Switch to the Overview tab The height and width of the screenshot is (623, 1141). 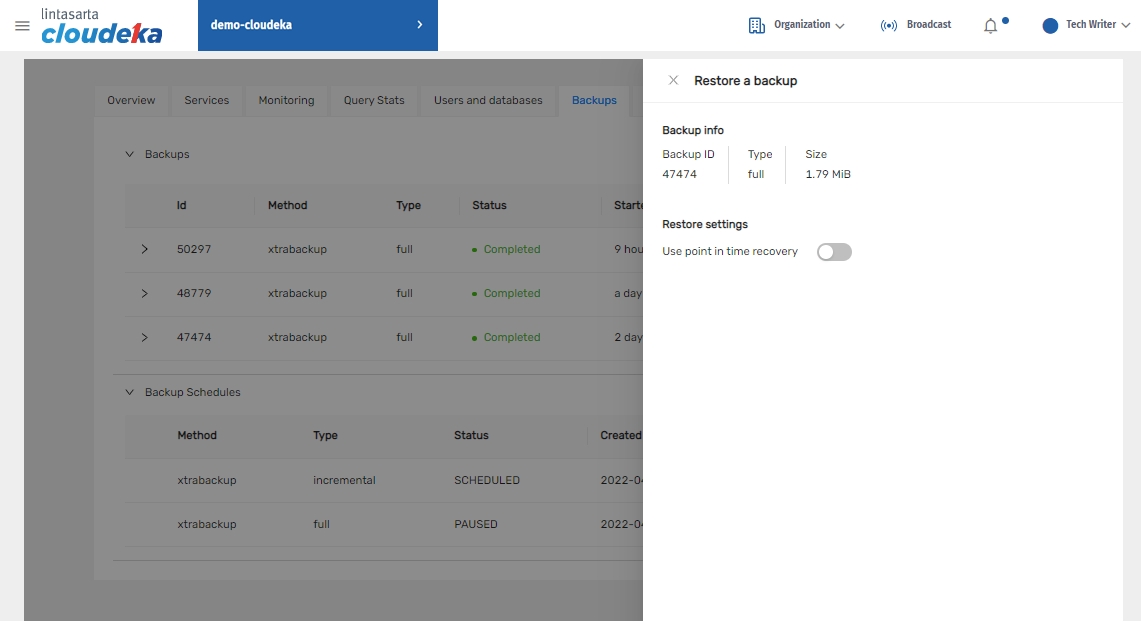point(131,100)
